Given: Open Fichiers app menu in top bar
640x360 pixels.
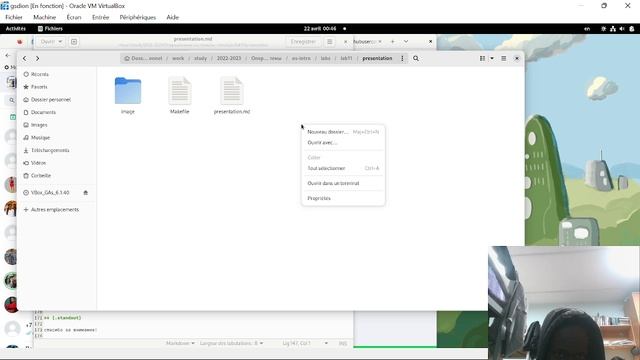Looking at the screenshot, I should point(50,29).
